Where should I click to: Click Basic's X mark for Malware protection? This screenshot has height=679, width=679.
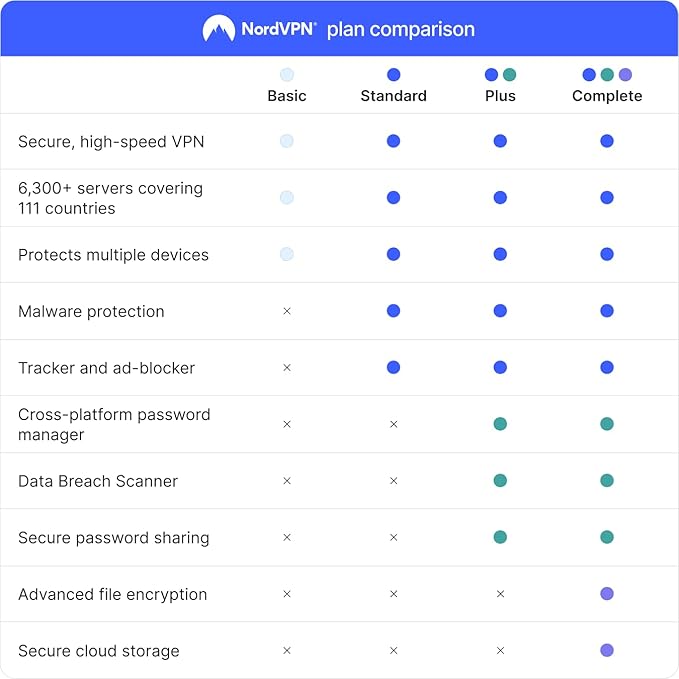coord(287,311)
